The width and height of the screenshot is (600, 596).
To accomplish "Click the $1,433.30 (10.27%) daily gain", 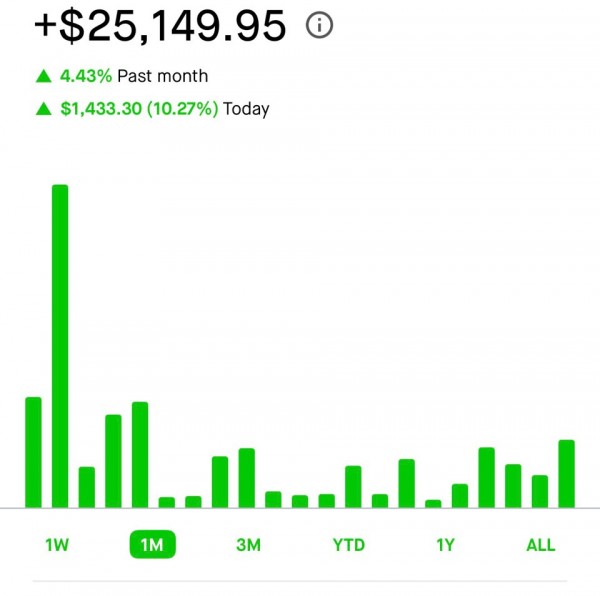I will pos(139,109).
